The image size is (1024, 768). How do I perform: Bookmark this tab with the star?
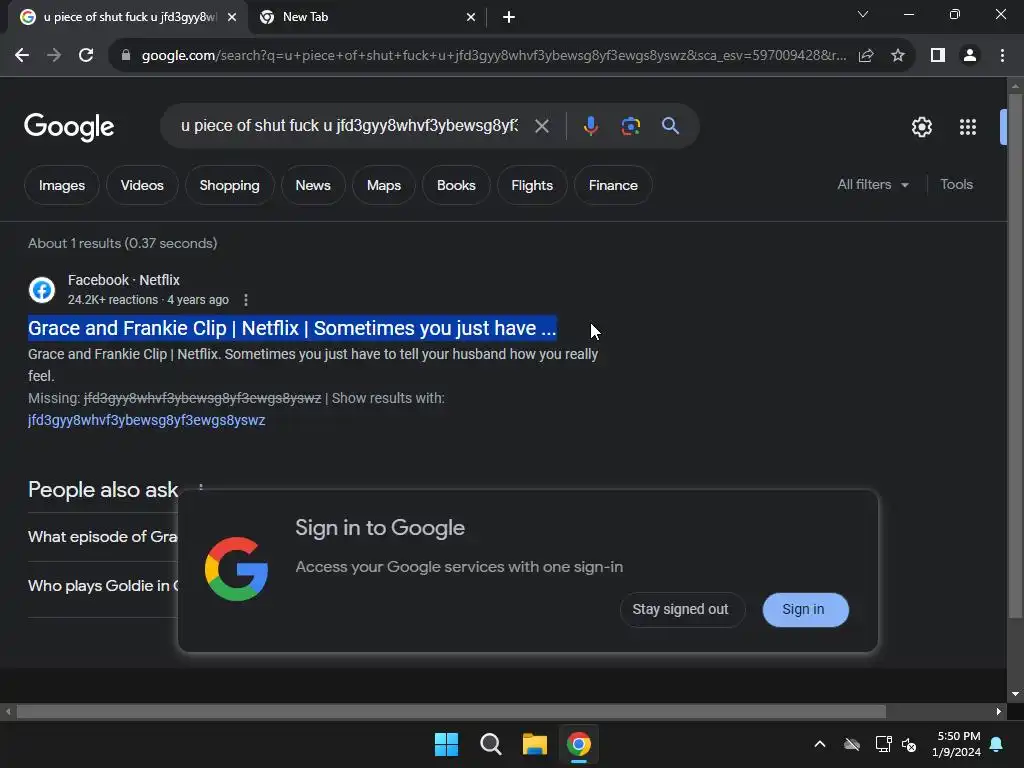pos(898,56)
